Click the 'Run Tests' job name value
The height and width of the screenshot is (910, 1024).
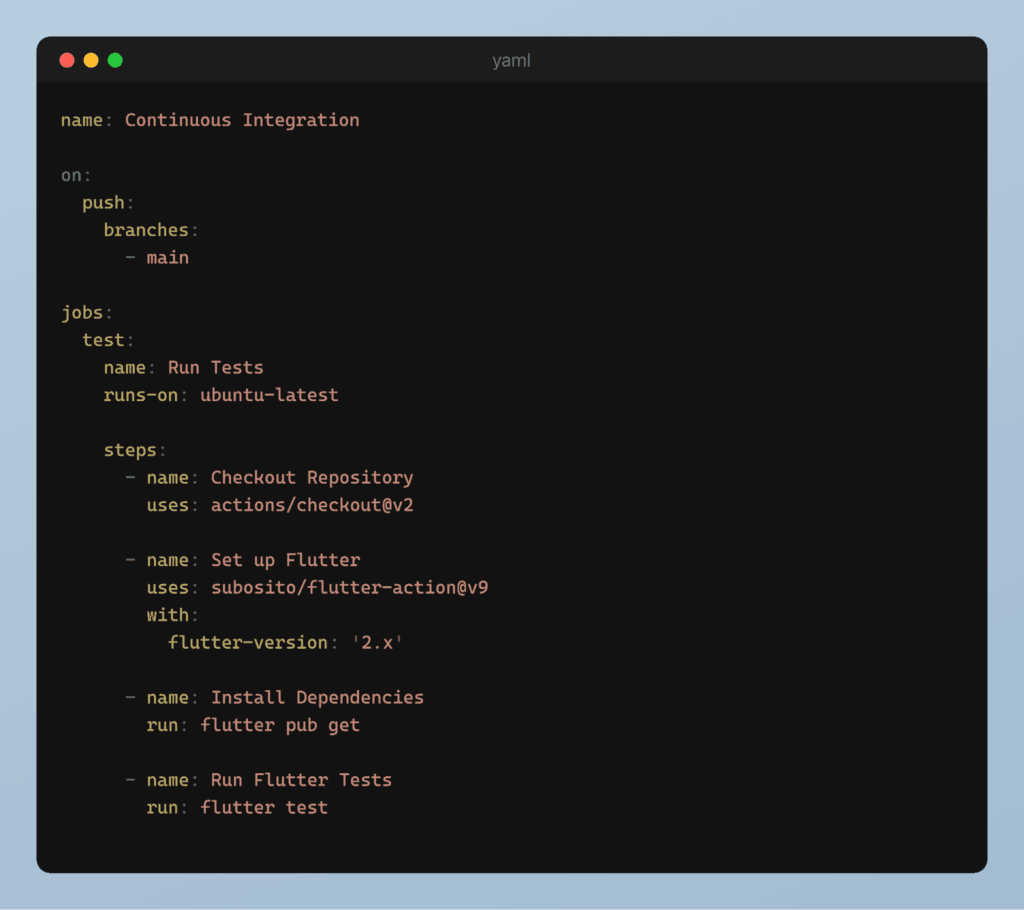215,368
